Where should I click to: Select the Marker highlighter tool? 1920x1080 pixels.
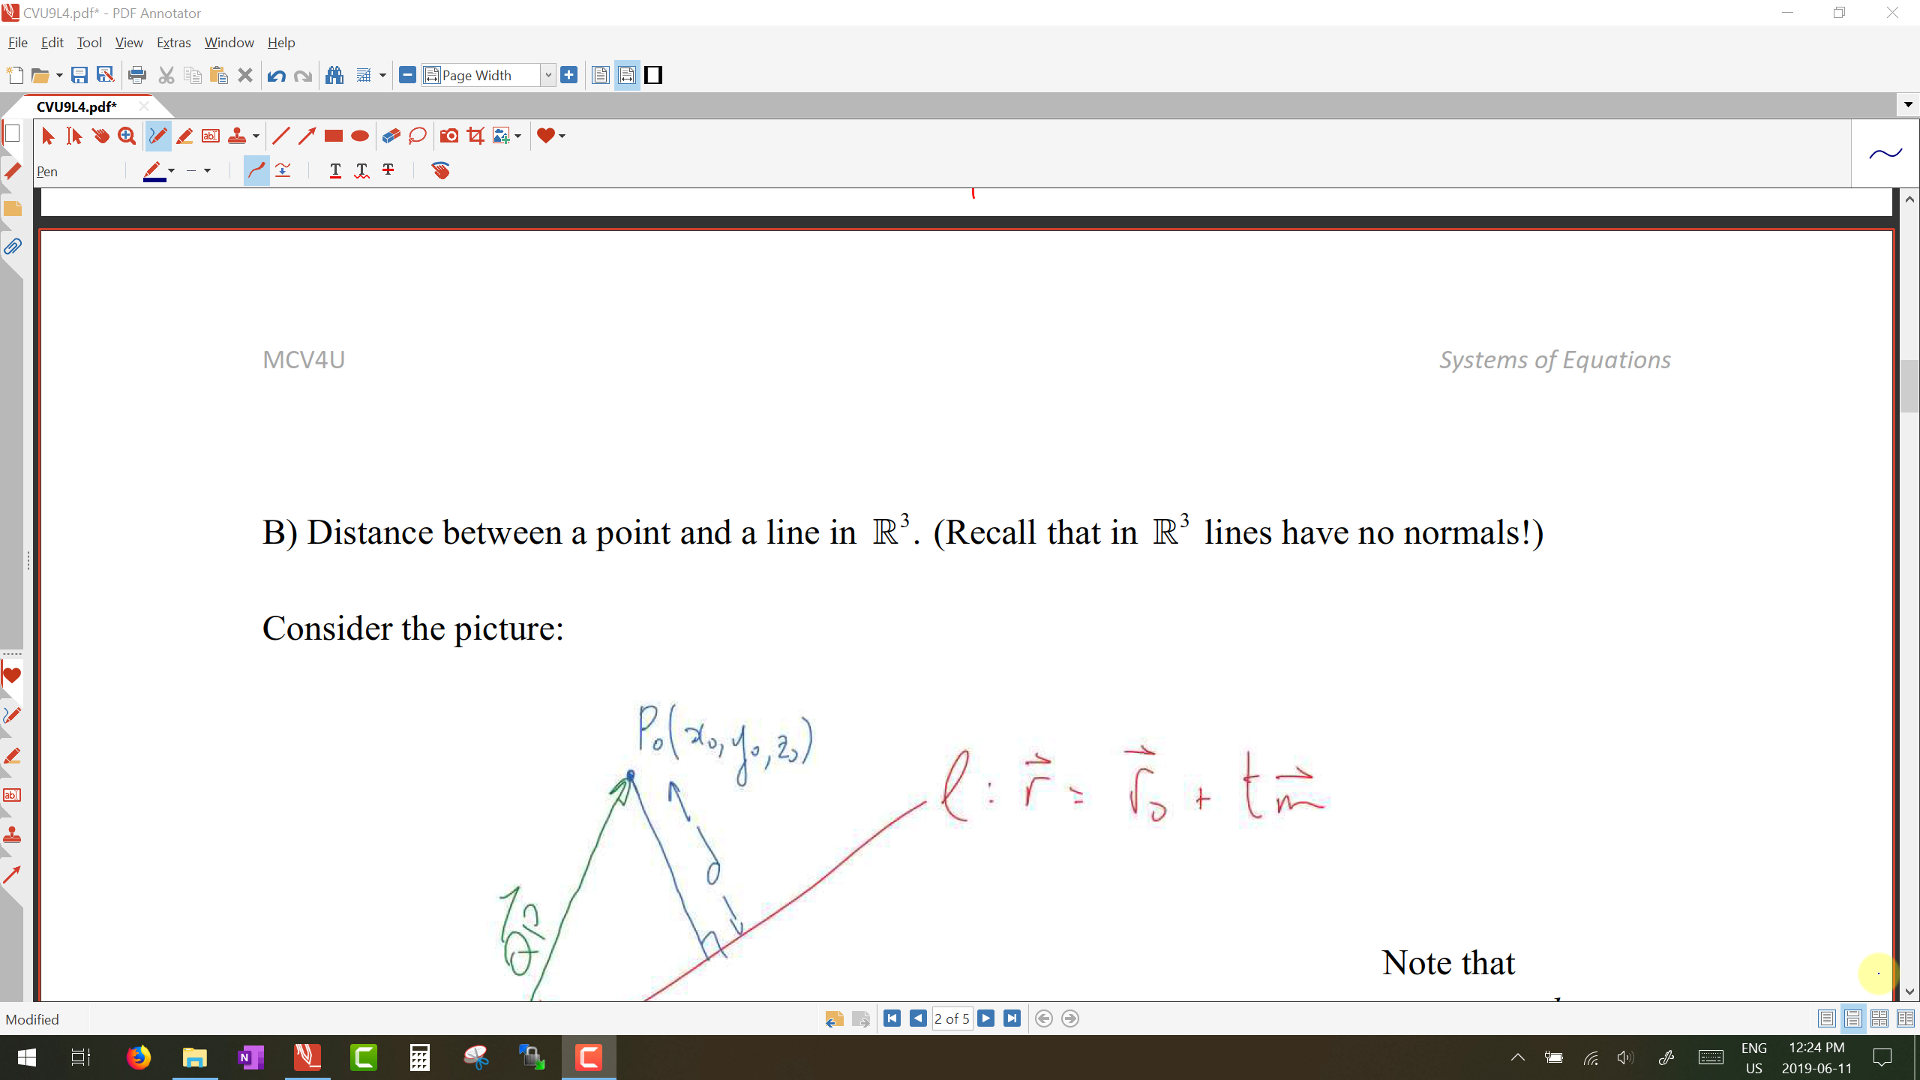click(x=184, y=136)
